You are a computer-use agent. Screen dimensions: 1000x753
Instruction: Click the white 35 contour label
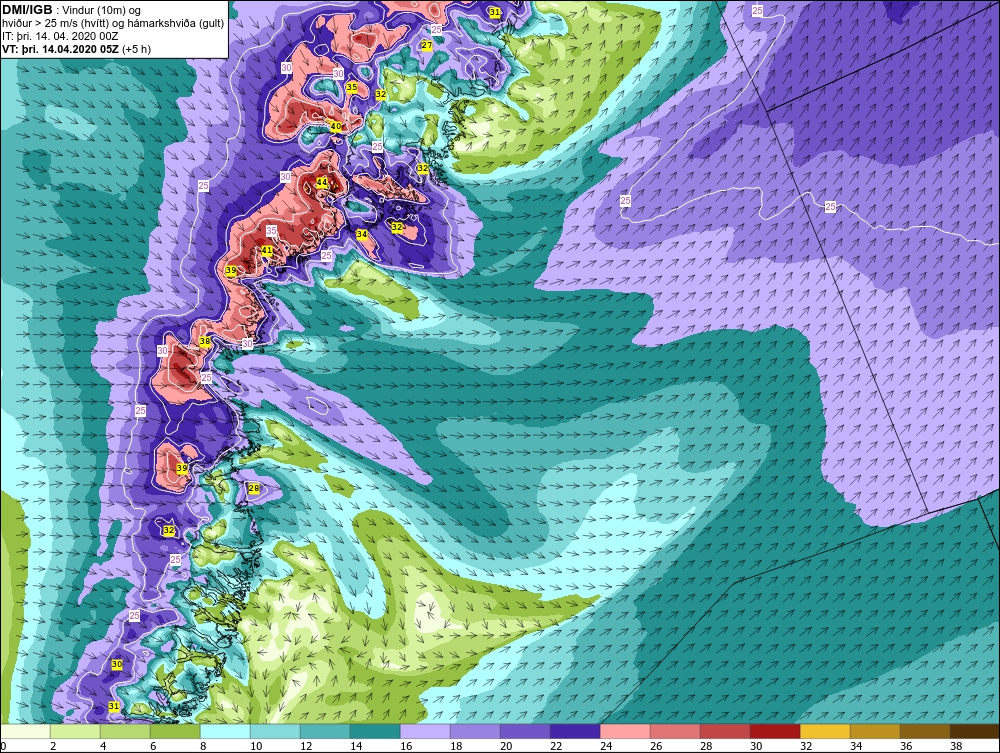(272, 230)
